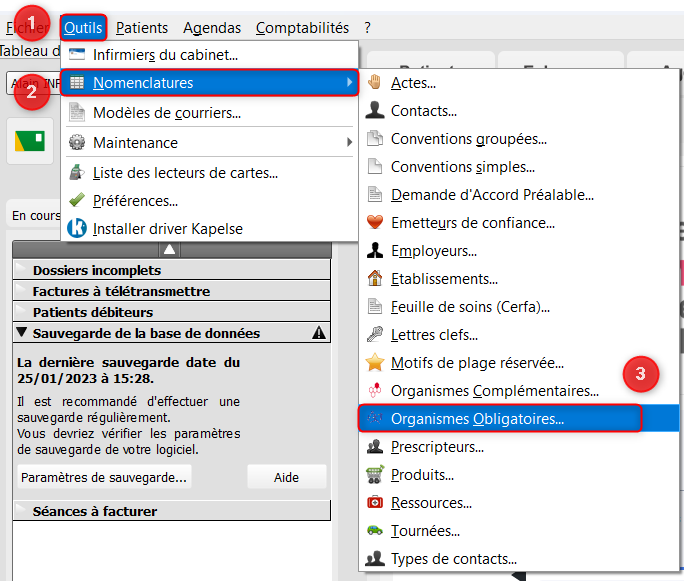Choose Préférences from the Outils menu
The image size is (684, 581).
coord(135,201)
